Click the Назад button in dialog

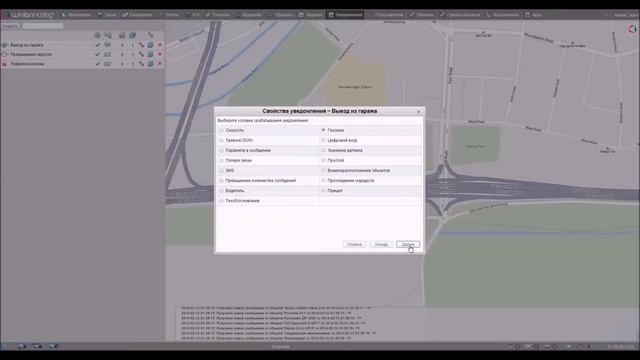point(381,244)
